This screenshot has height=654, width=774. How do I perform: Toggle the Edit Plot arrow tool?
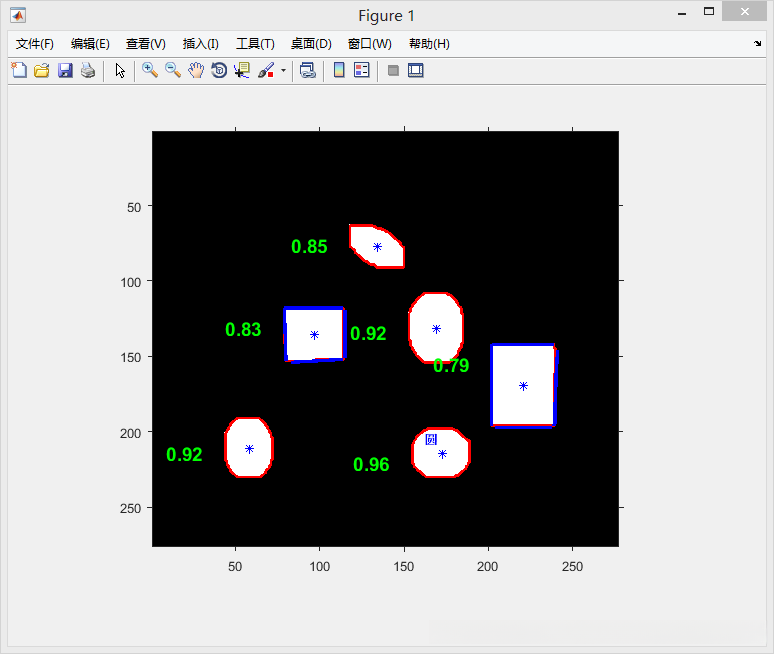[120, 70]
